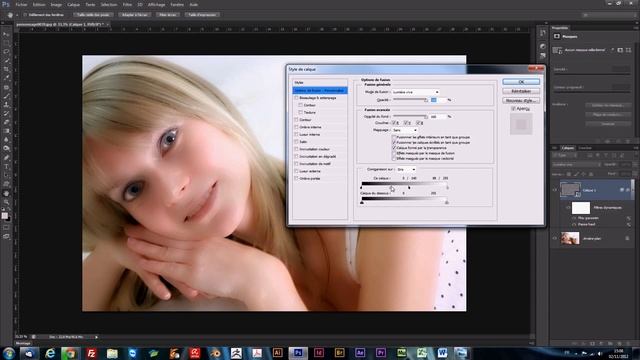
Task: Toggle the Aperçu preview checkbox
Action: [x=513, y=109]
